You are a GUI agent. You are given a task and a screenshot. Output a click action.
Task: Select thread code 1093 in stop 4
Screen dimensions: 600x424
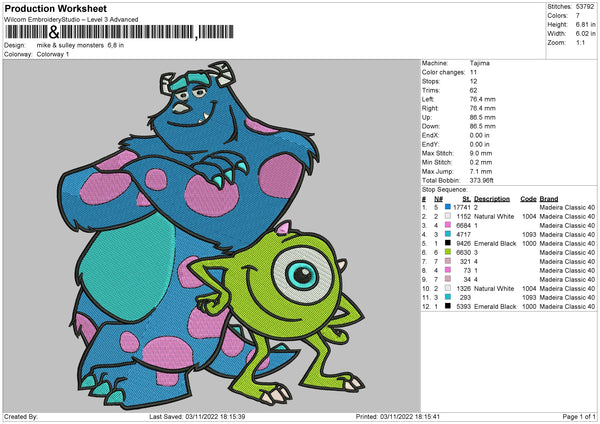pos(529,235)
